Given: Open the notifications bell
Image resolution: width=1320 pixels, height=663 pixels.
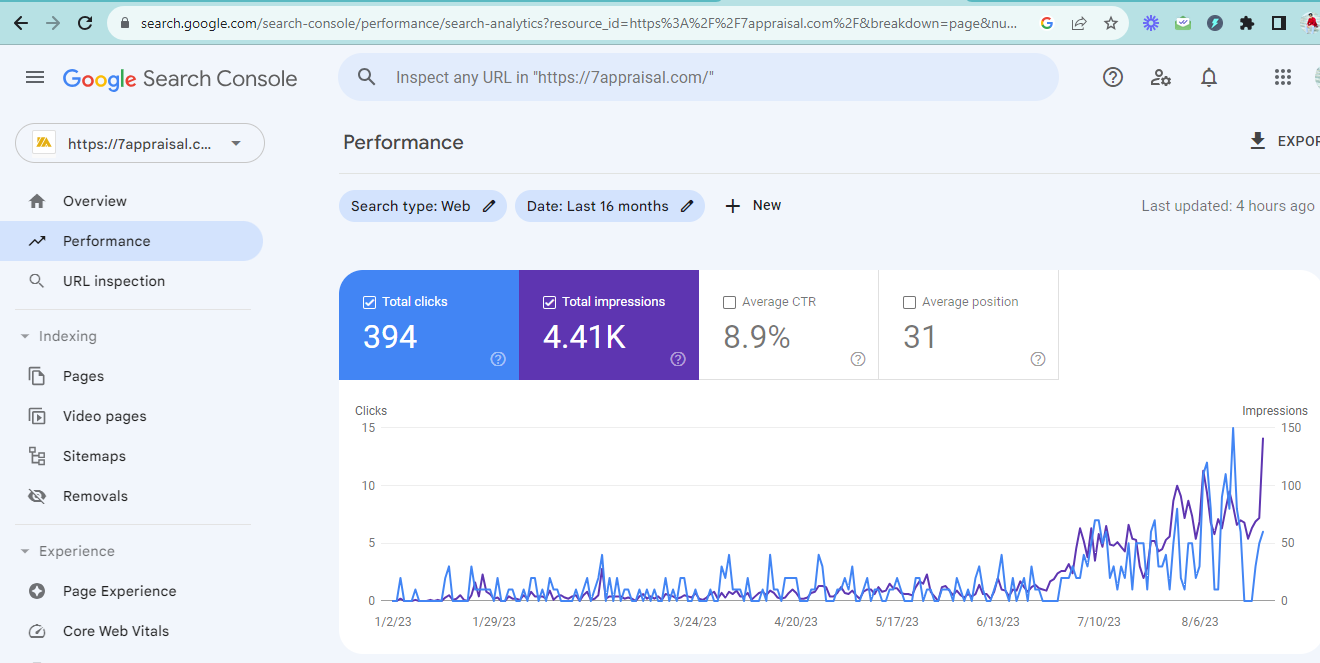Looking at the screenshot, I should tap(1209, 77).
